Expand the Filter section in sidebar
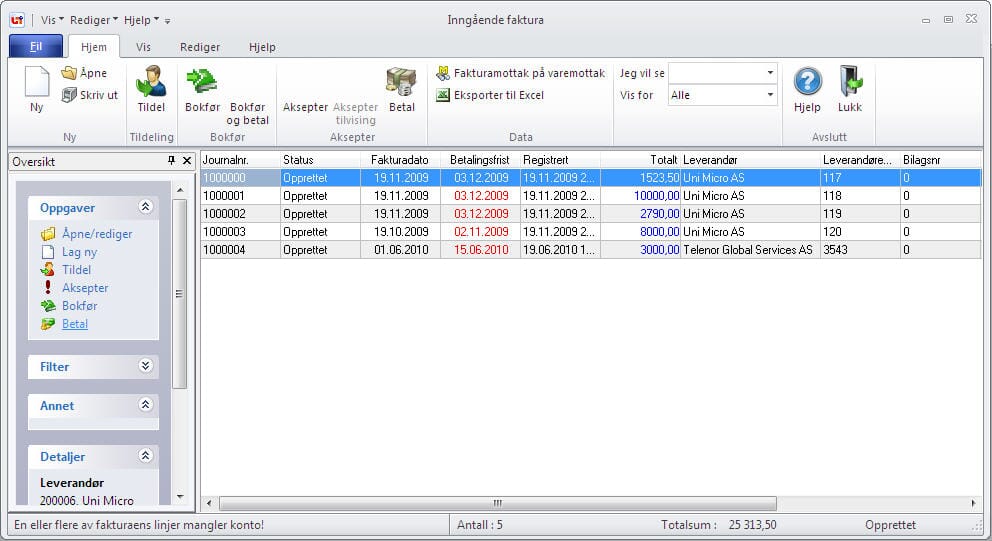992x541 pixels. 146,366
